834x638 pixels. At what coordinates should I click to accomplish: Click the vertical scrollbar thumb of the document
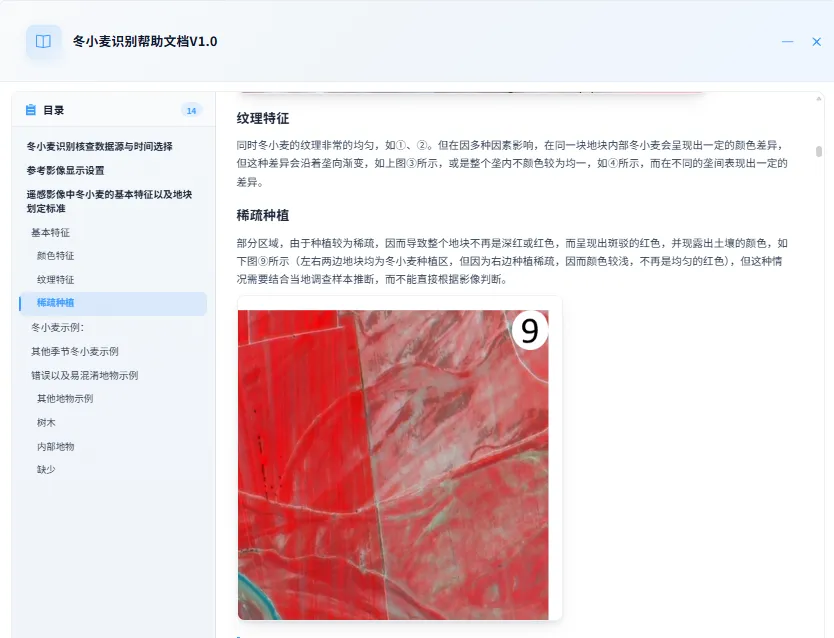coord(819,152)
